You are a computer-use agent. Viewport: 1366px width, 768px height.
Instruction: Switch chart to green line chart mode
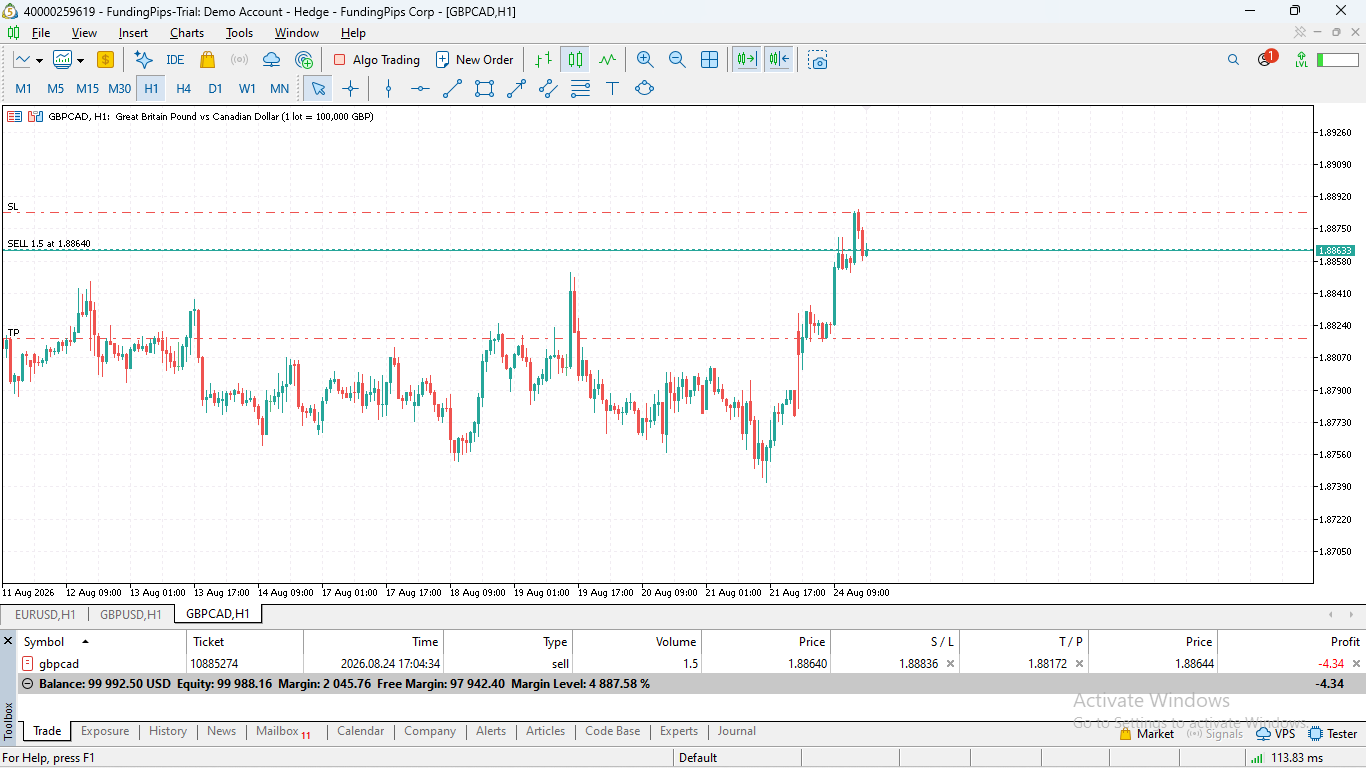(x=607, y=60)
